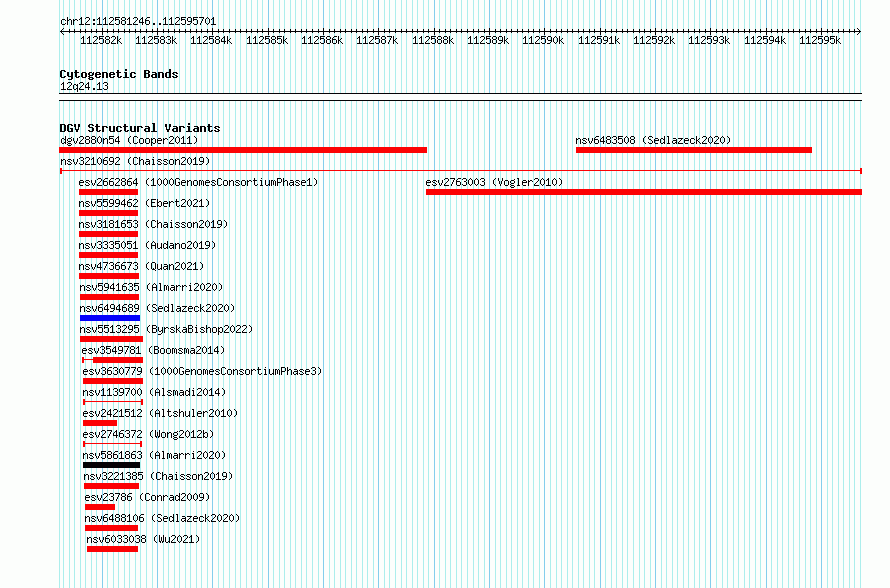Viewport: 890px width, 588px height.
Task: Click nsv4736673 (Quan2021) variant label
Action: (141, 266)
